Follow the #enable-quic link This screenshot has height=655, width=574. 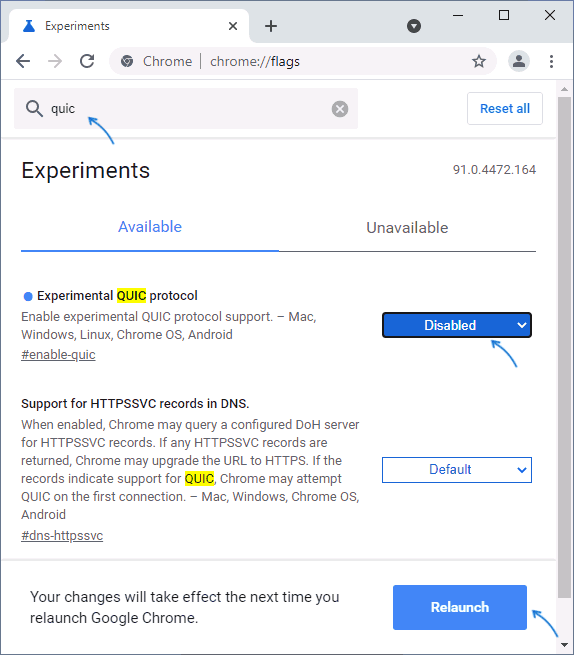click(58, 355)
